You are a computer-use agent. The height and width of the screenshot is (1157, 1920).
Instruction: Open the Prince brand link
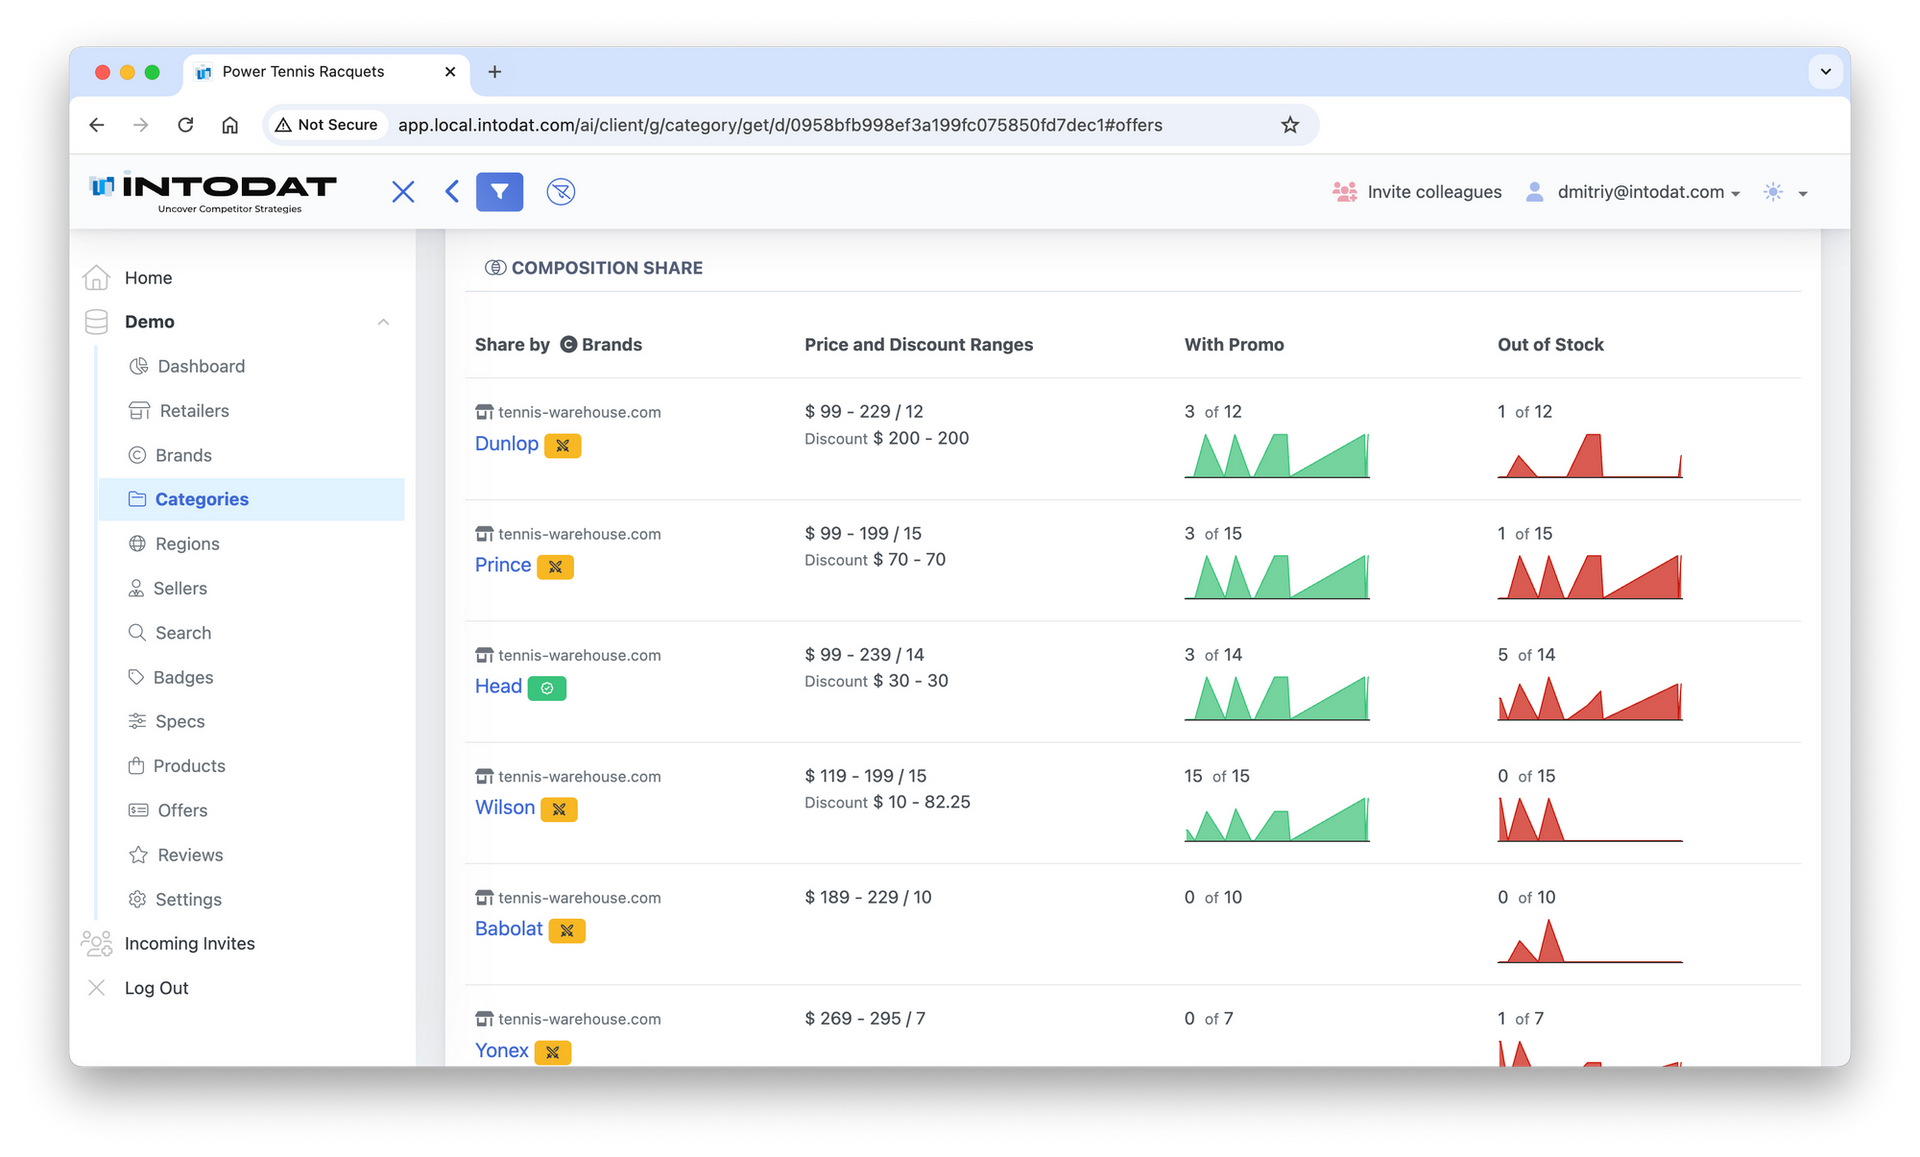click(503, 564)
